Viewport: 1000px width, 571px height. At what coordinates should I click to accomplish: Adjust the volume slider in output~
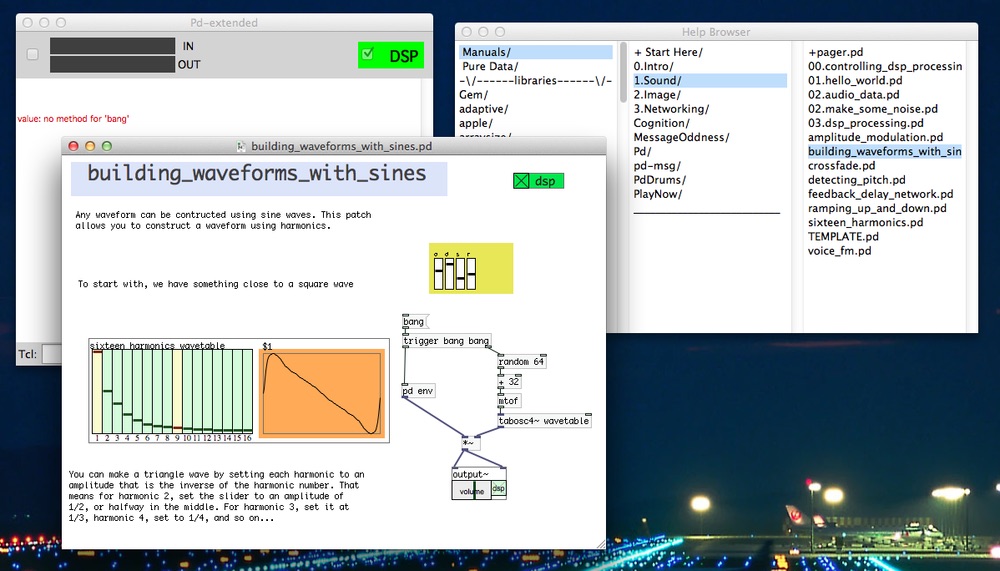(471, 491)
